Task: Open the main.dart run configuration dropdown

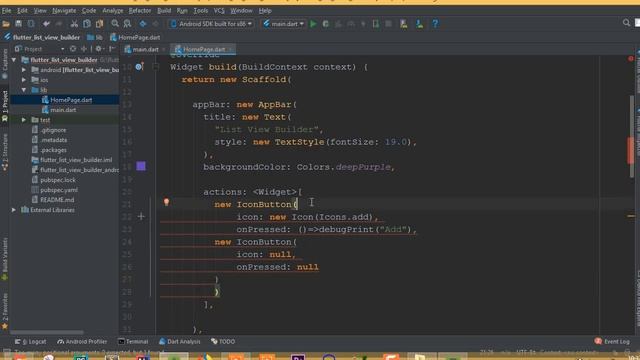Action: [284, 24]
